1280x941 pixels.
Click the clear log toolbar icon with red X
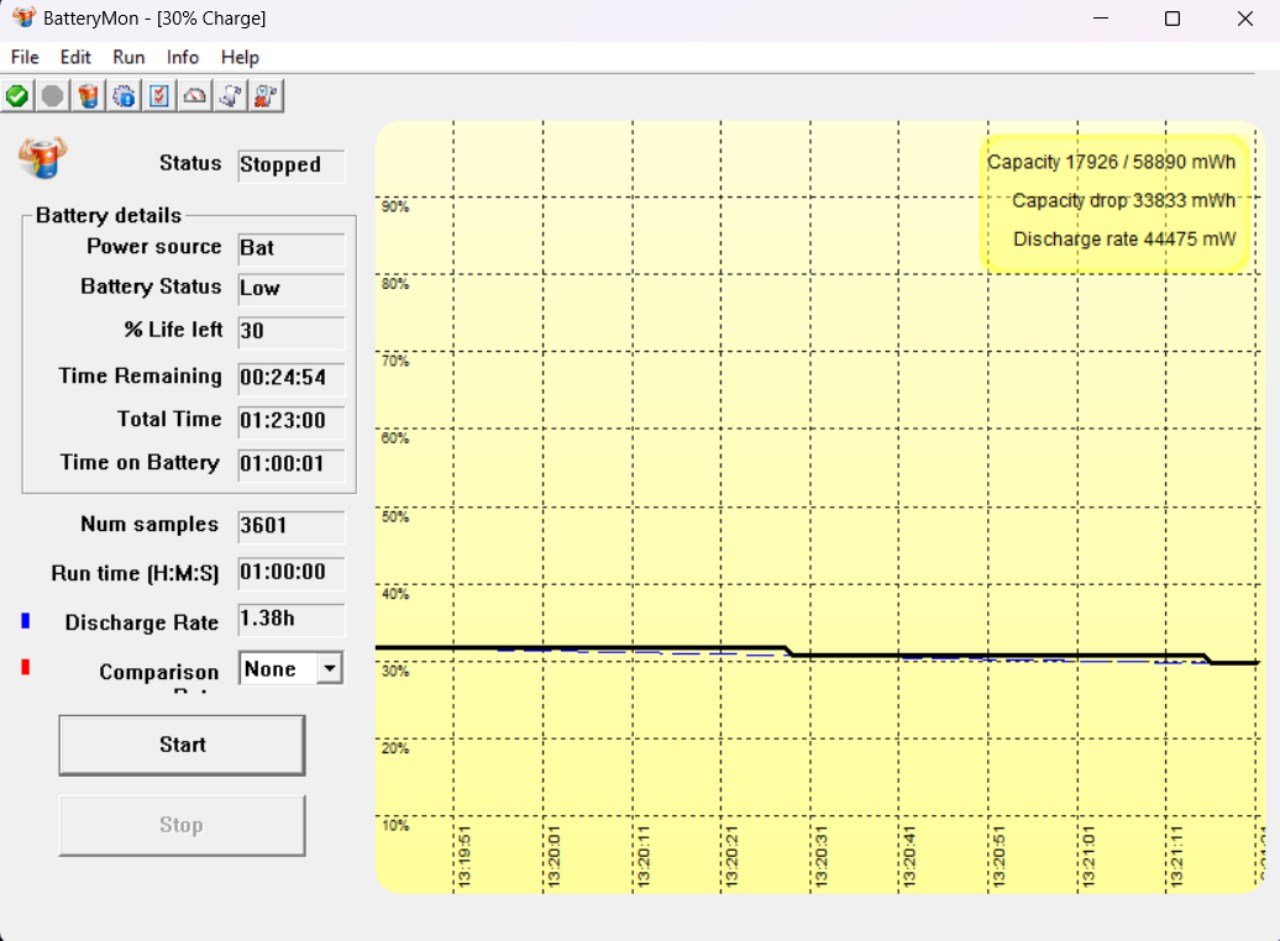pos(266,96)
